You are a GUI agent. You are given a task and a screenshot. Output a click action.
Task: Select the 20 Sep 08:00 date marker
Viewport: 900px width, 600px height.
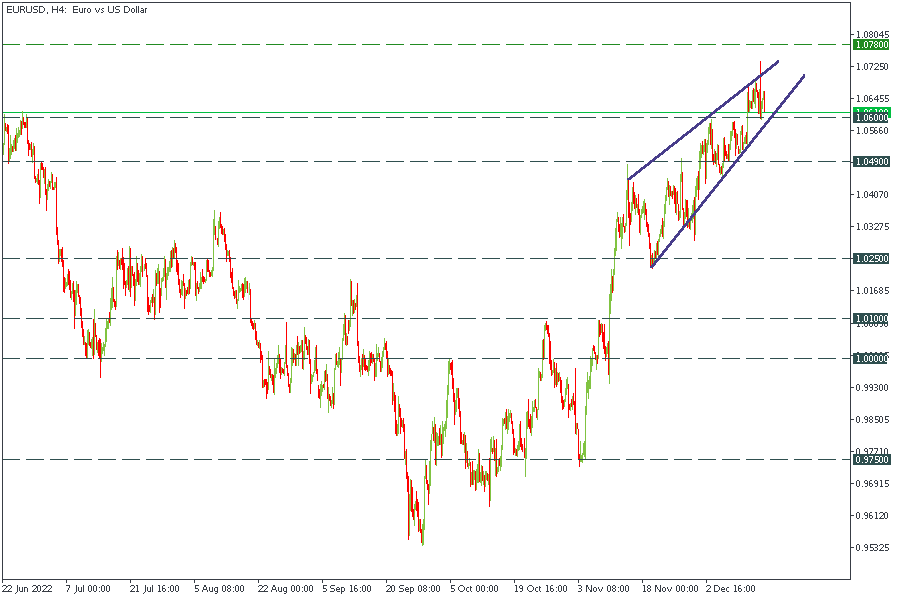[412, 589]
